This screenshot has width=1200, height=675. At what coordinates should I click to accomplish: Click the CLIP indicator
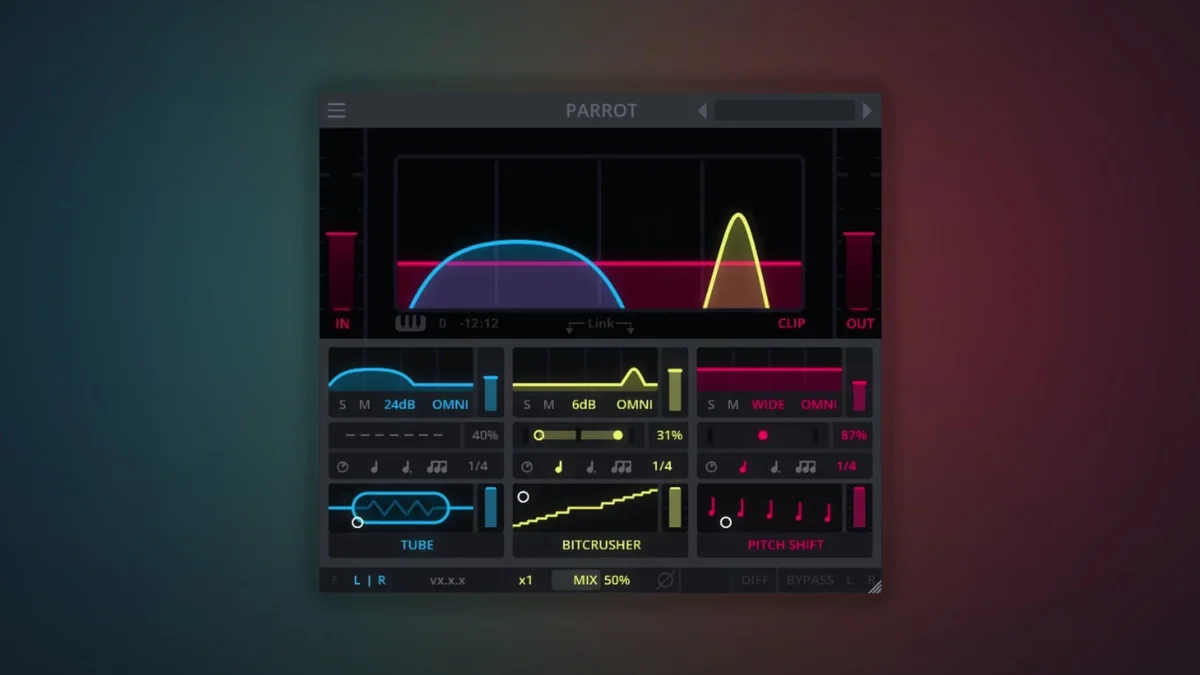(791, 324)
